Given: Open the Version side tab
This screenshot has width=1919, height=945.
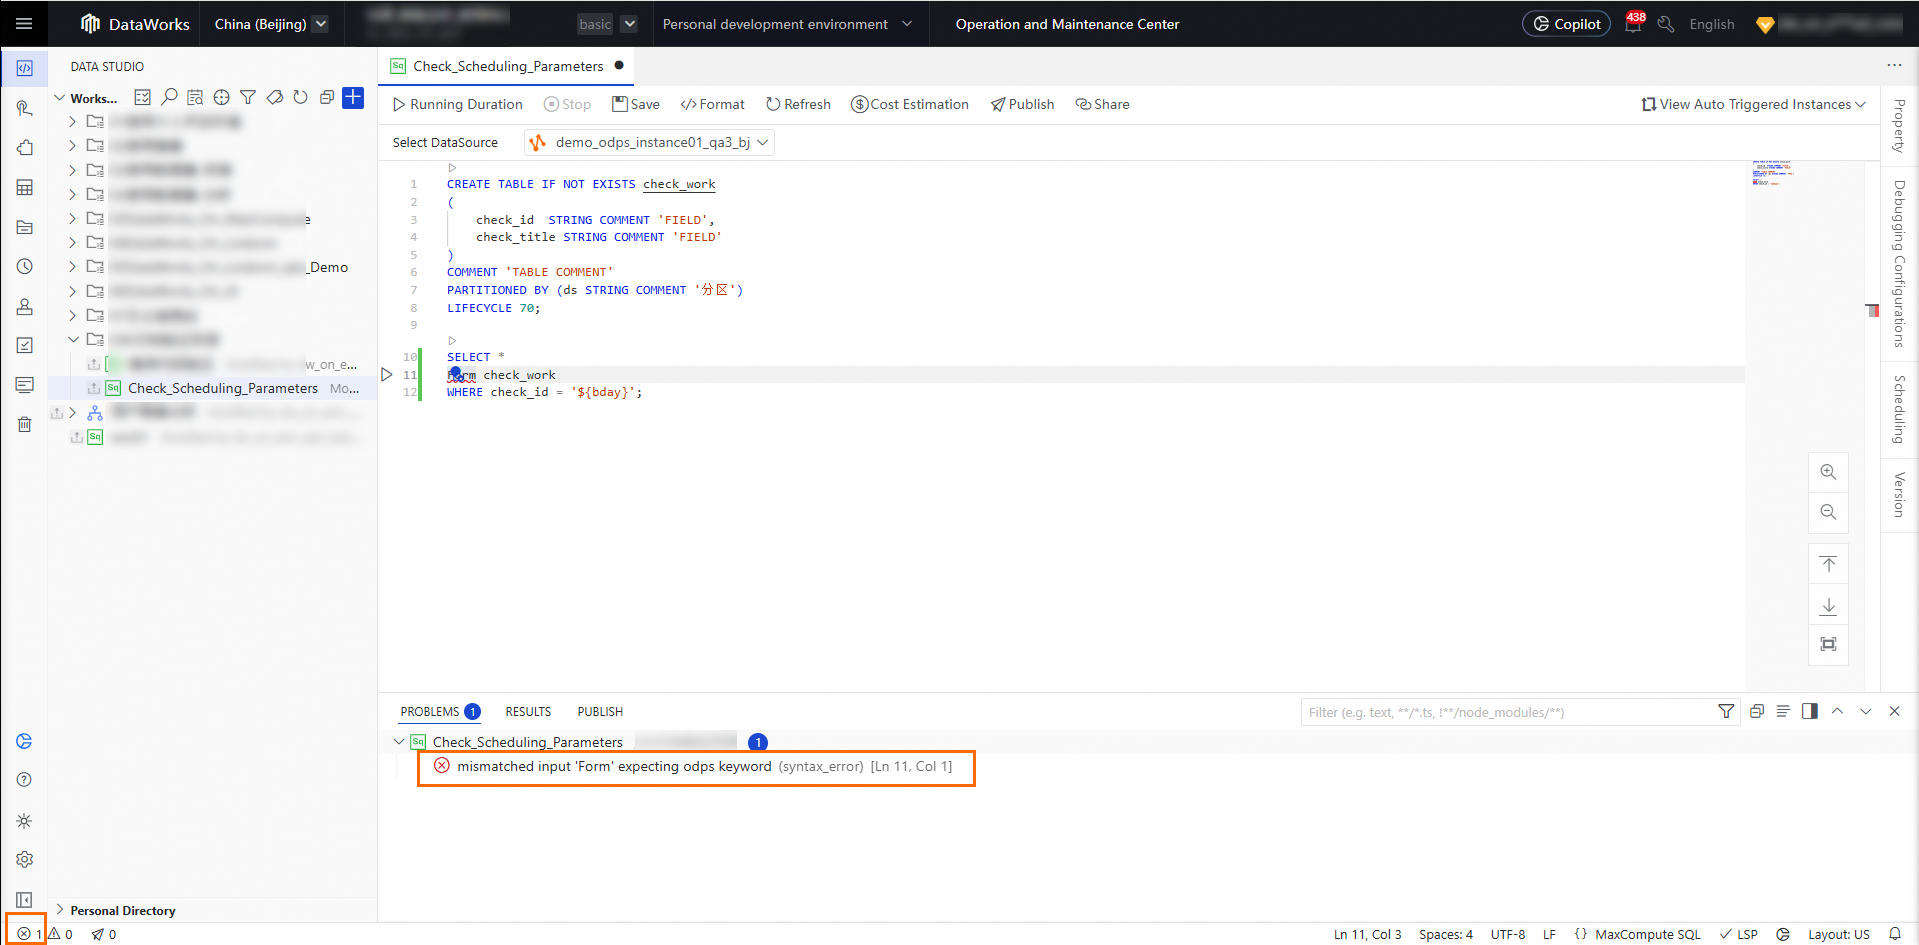Looking at the screenshot, I should (x=1899, y=495).
